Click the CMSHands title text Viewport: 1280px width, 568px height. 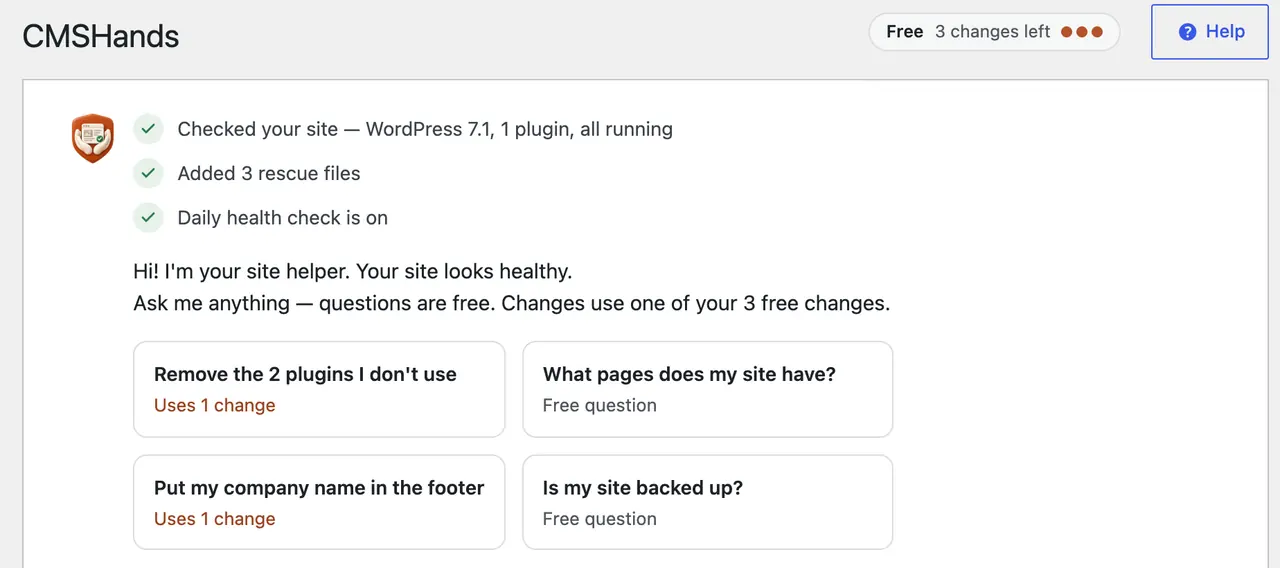point(100,37)
